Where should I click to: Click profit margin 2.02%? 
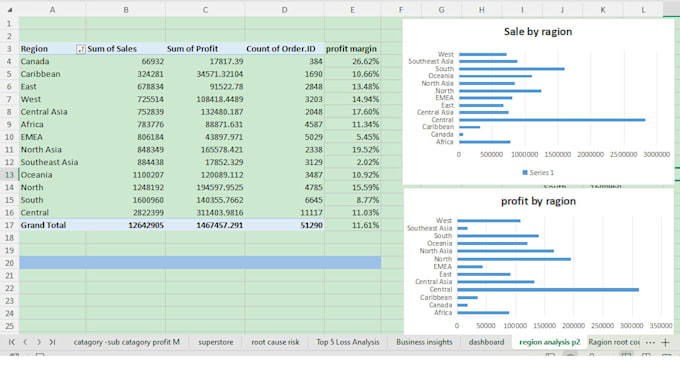(352, 162)
